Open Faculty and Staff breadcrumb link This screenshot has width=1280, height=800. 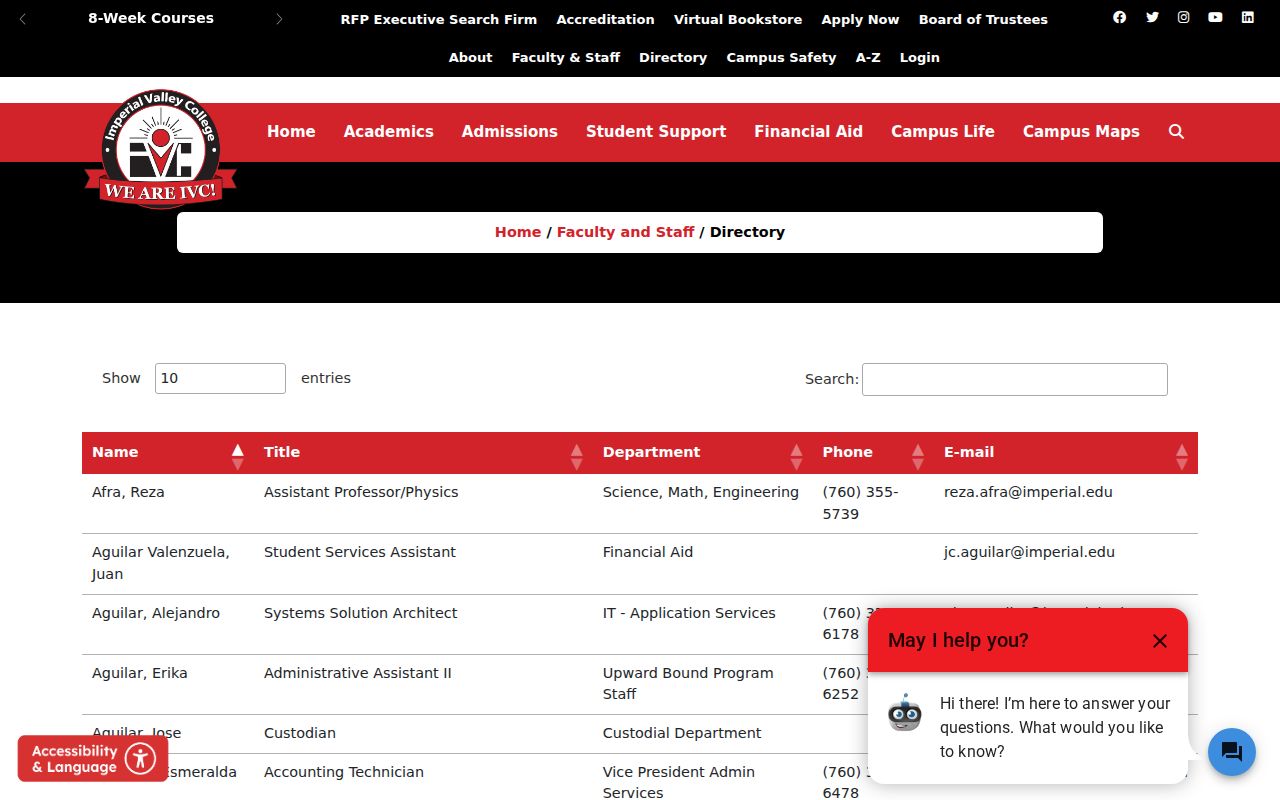[x=625, y=232]
